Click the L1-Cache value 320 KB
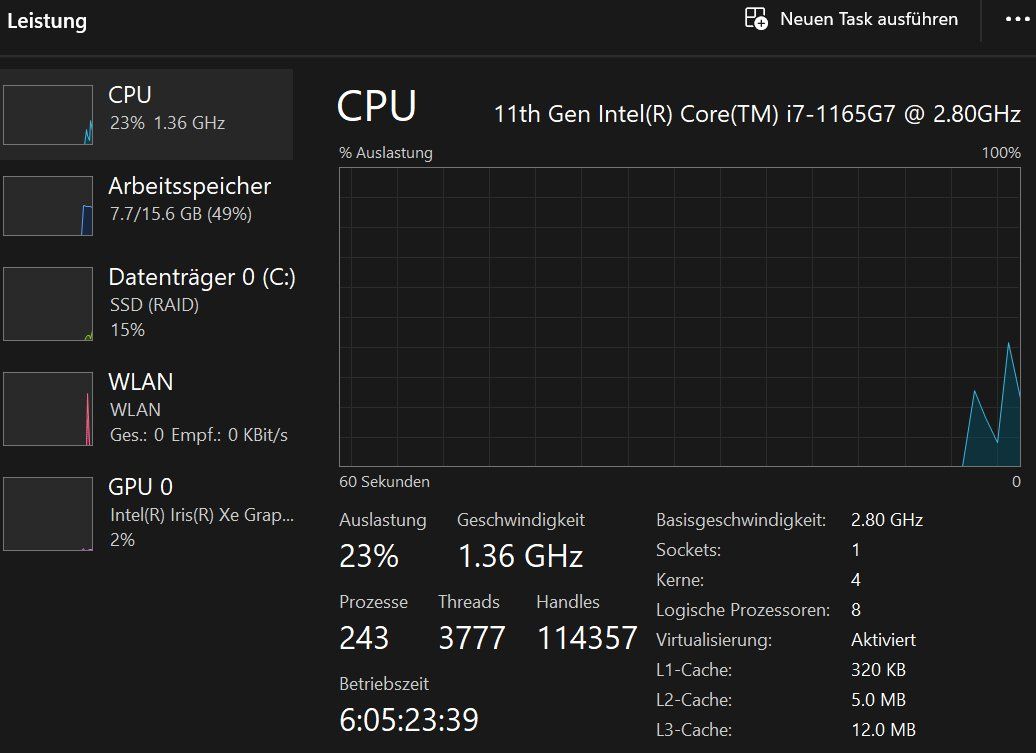 click(878, 670)
